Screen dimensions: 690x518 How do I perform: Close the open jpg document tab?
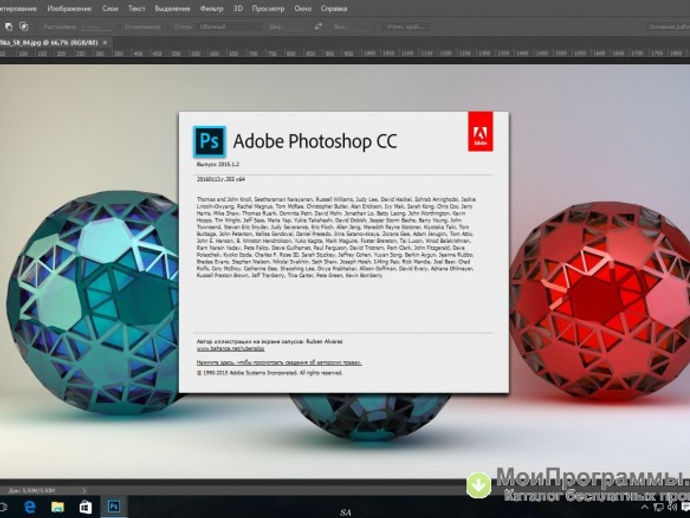pos(105,43)
